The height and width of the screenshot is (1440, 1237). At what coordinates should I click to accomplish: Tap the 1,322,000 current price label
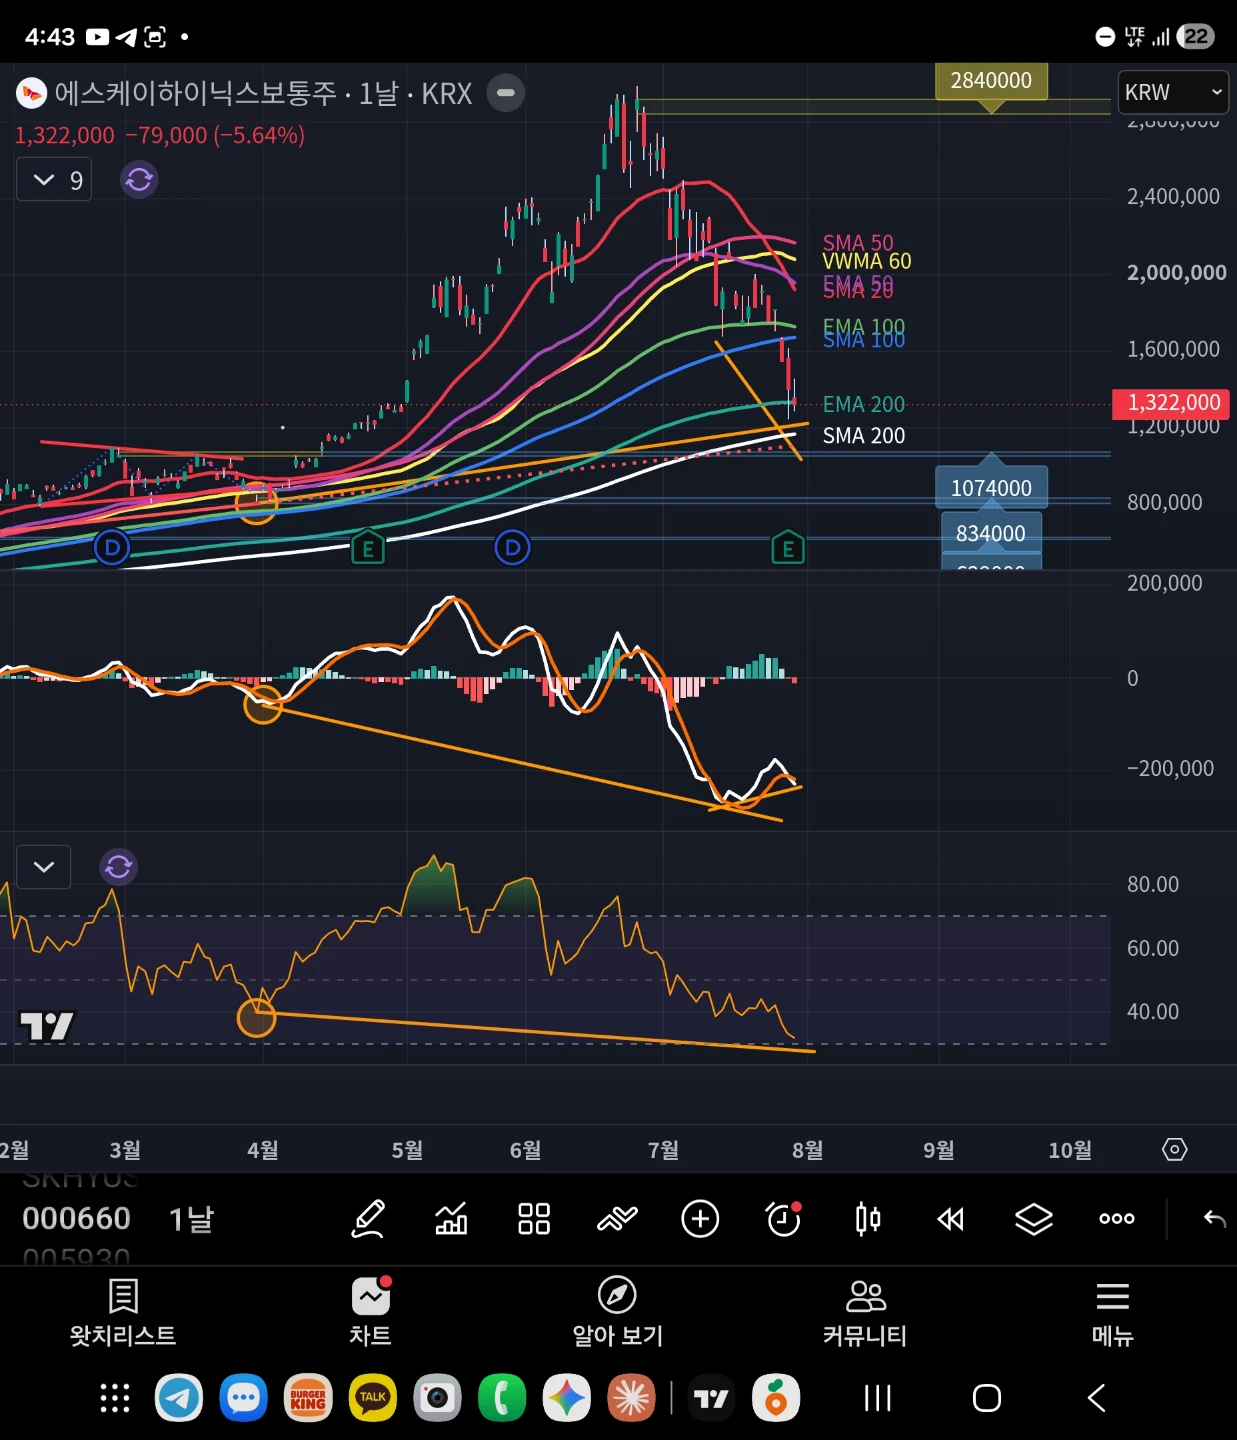1171,403
